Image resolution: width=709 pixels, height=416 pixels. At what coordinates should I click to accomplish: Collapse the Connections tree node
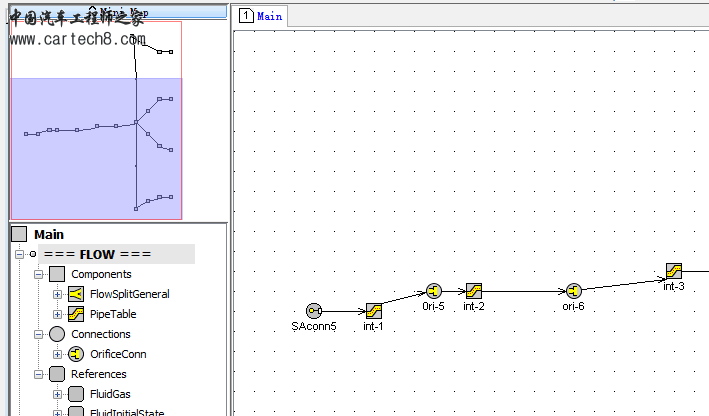pos(38,334)
